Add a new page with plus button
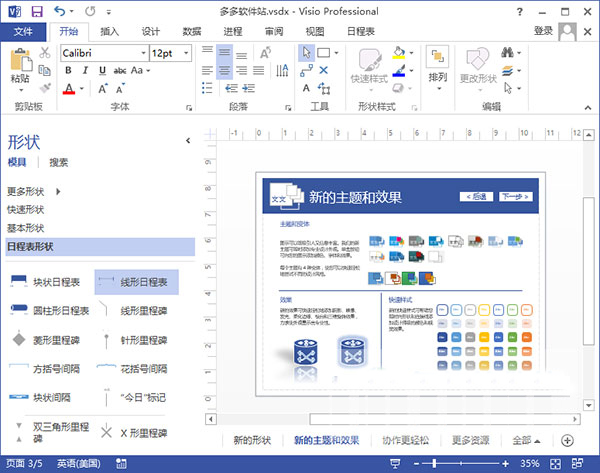Viewport: 600px width, 473px height. 567,440
